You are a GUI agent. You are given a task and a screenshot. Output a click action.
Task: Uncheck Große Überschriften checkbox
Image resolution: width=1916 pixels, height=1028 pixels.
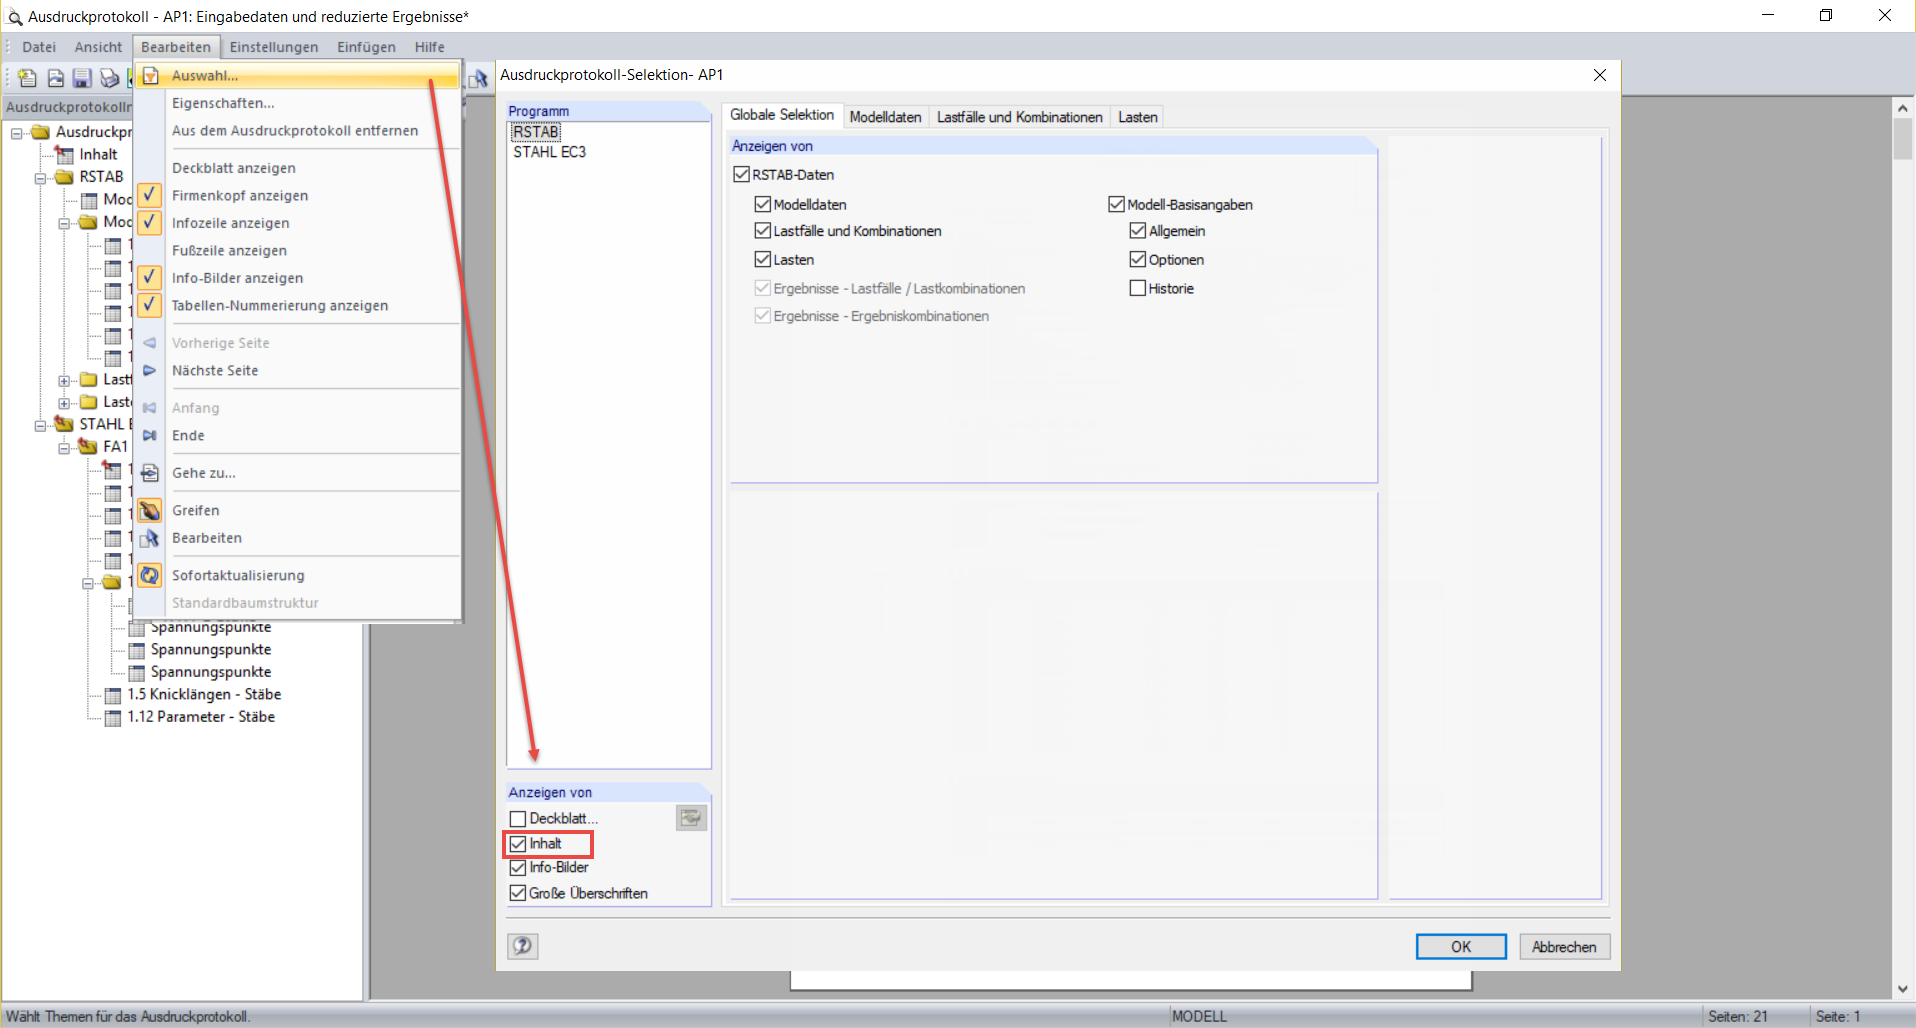[518, 893]
